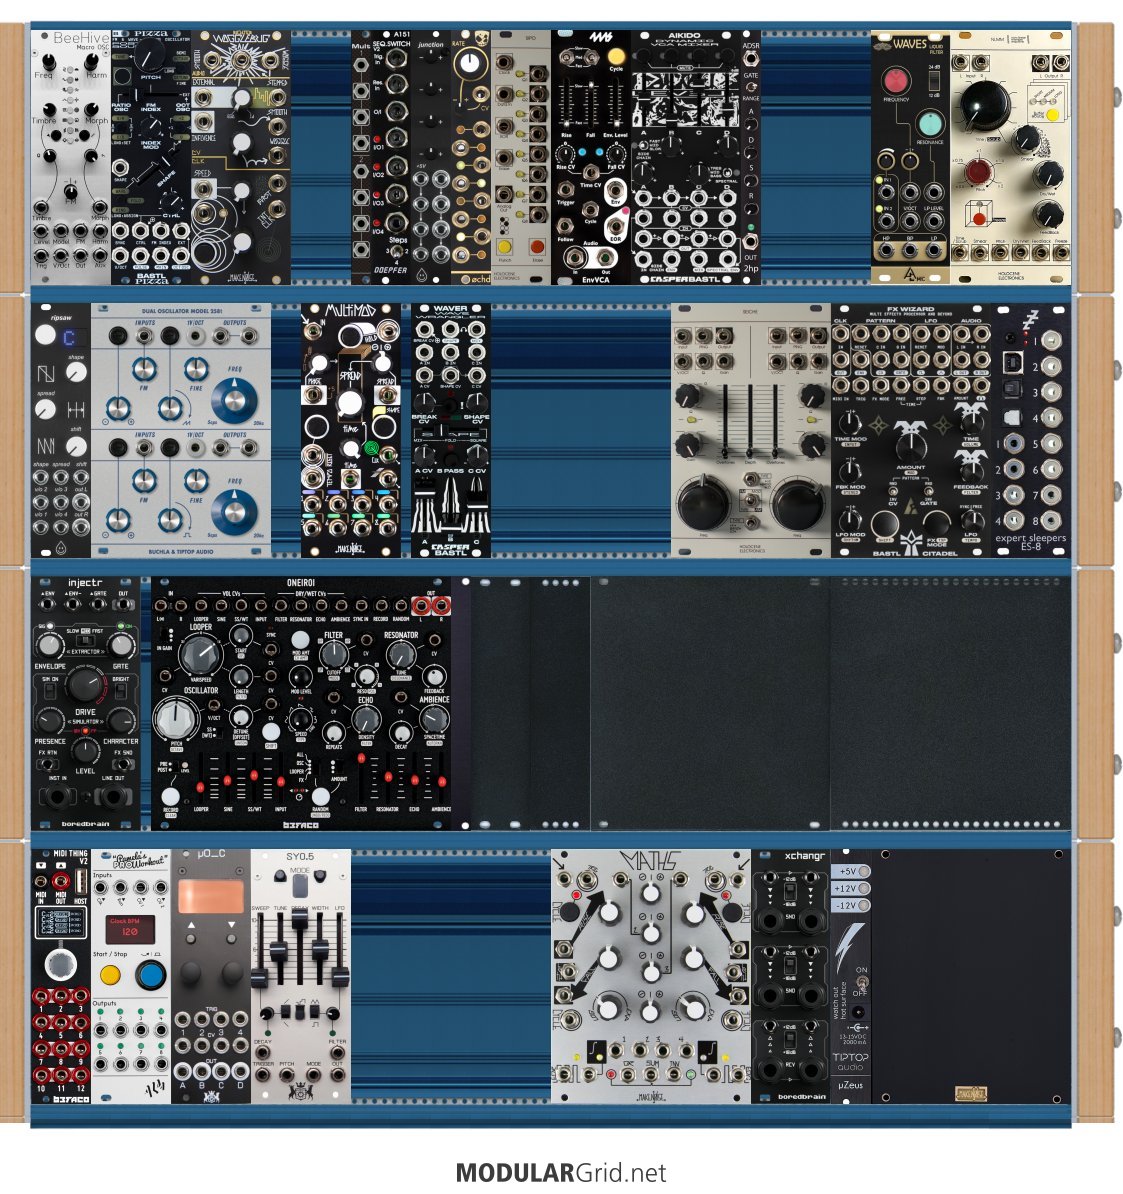The height and width of the screenshot is (1194, 1123).
Task: Click the MIDI Thing down arrow button
Action: click(40, 866)
